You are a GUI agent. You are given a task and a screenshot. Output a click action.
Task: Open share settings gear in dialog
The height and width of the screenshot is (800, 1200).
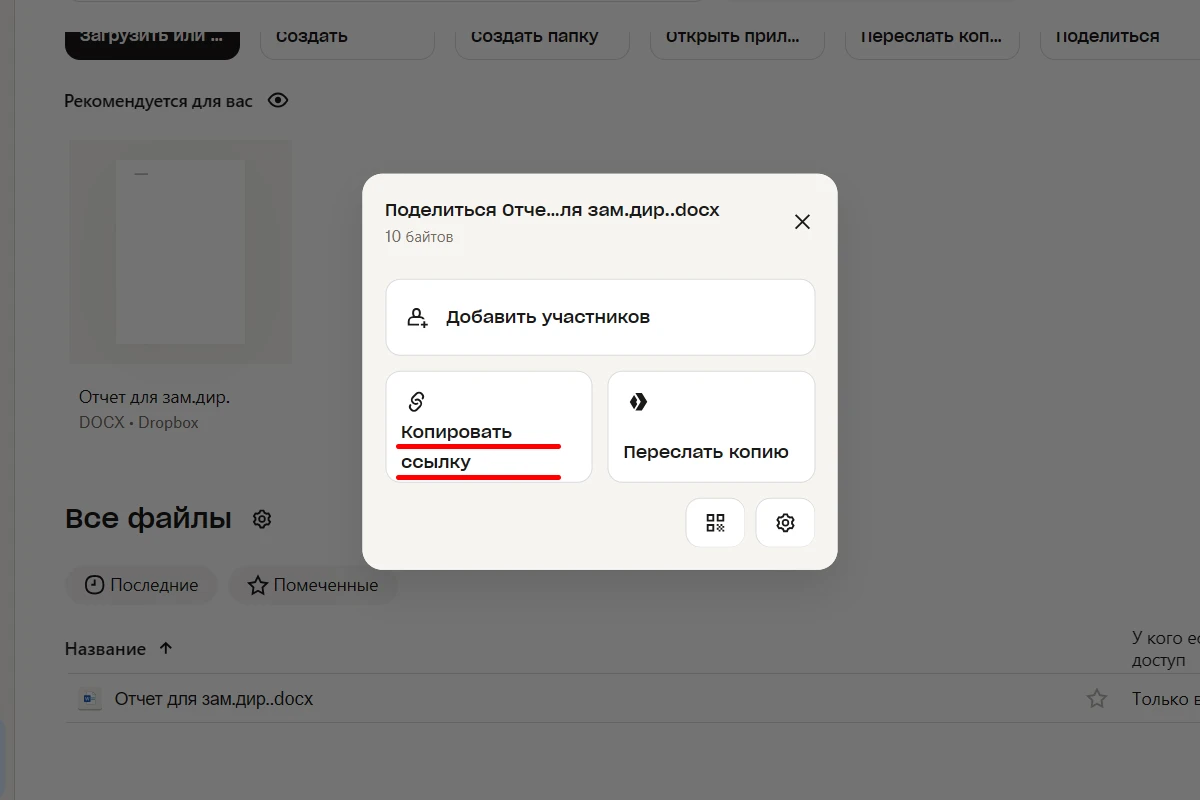point(785,522)
